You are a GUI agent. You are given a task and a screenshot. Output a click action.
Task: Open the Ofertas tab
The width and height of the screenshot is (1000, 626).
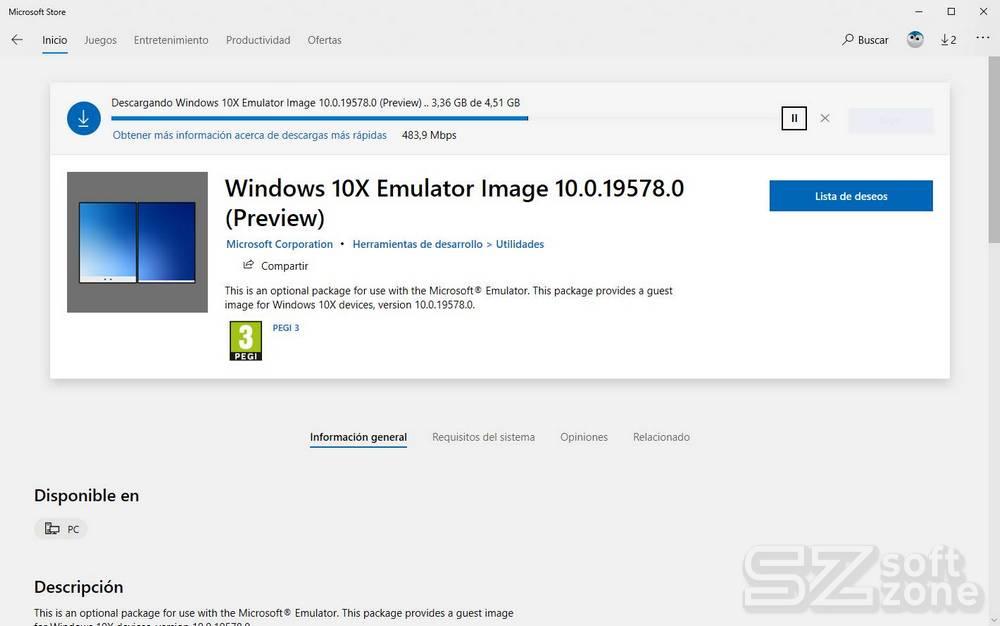tap(325, 40)
